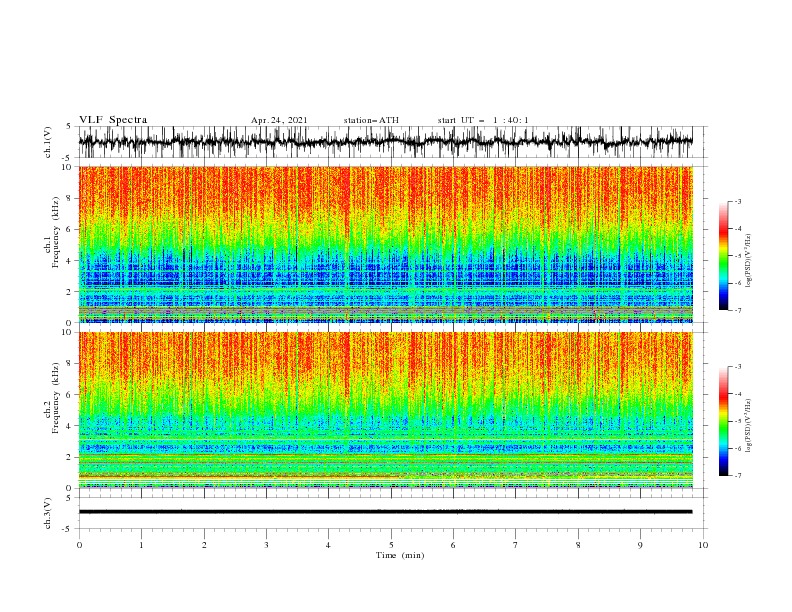Click the log(PSD) label beside ch.1 color bar
The width and height of the screenshot is (792, 612).
pos(748,263)
